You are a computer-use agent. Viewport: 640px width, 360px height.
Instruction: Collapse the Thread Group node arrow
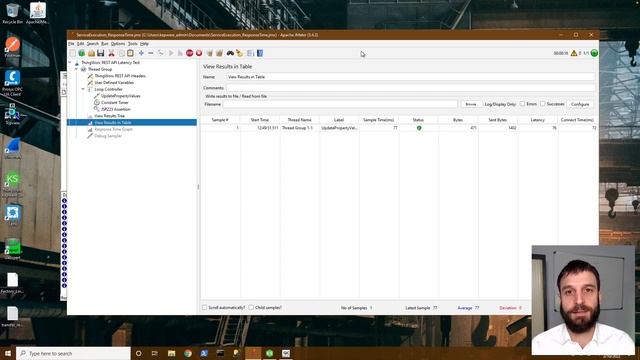tap(76, 69)
